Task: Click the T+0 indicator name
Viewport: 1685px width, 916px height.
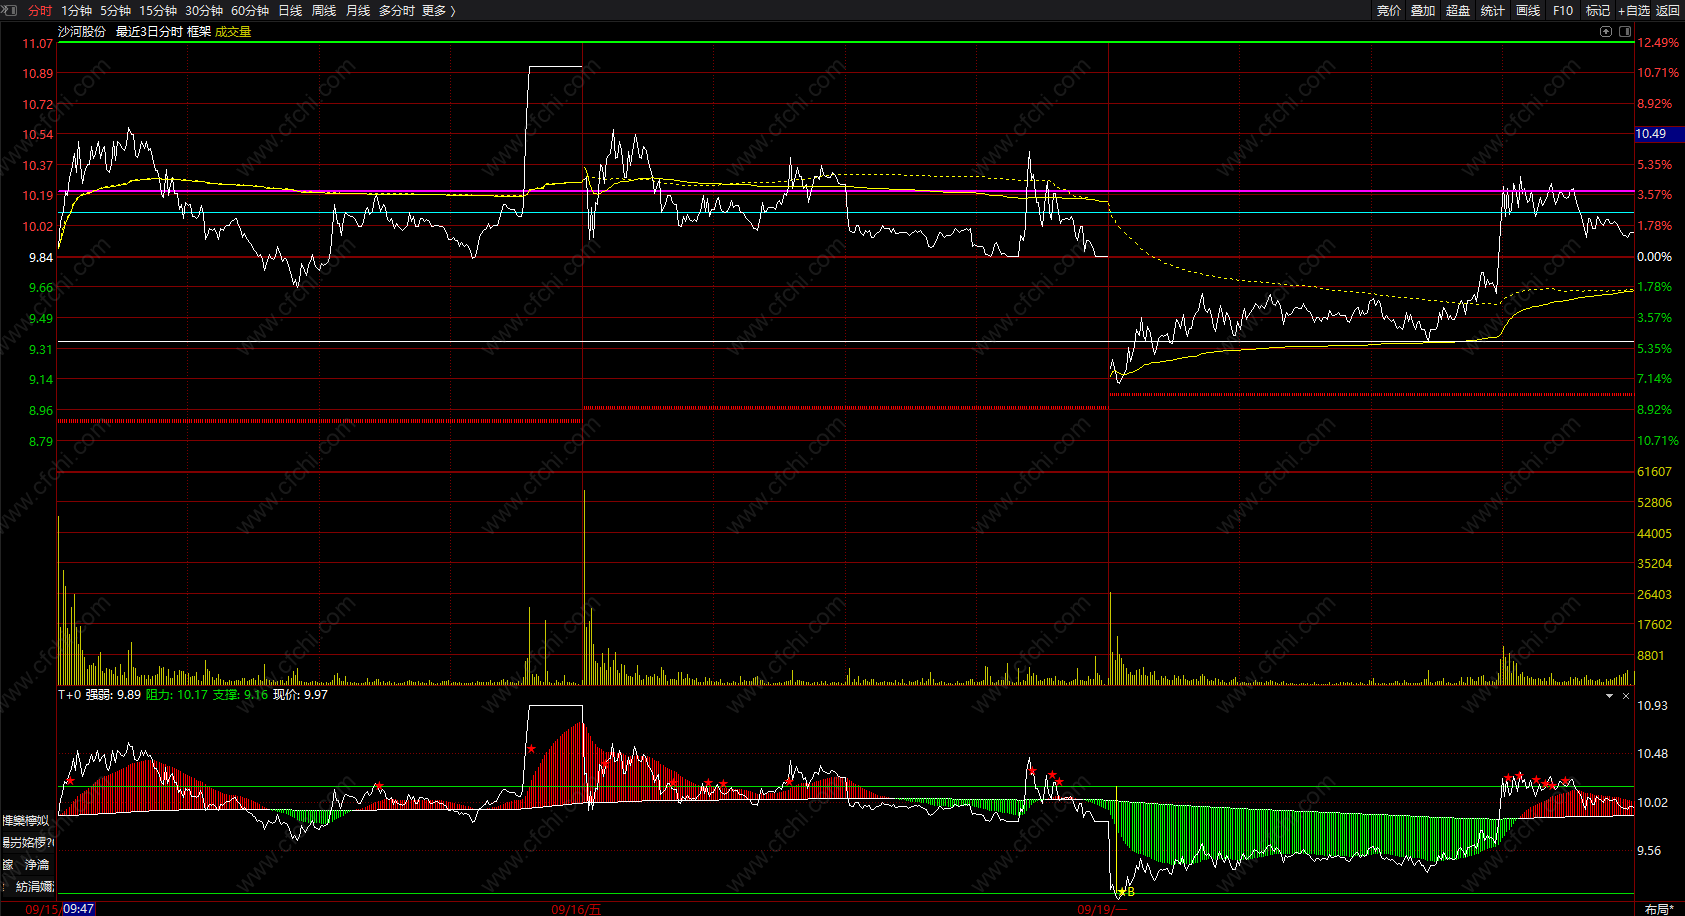Action: click(70, 695)
